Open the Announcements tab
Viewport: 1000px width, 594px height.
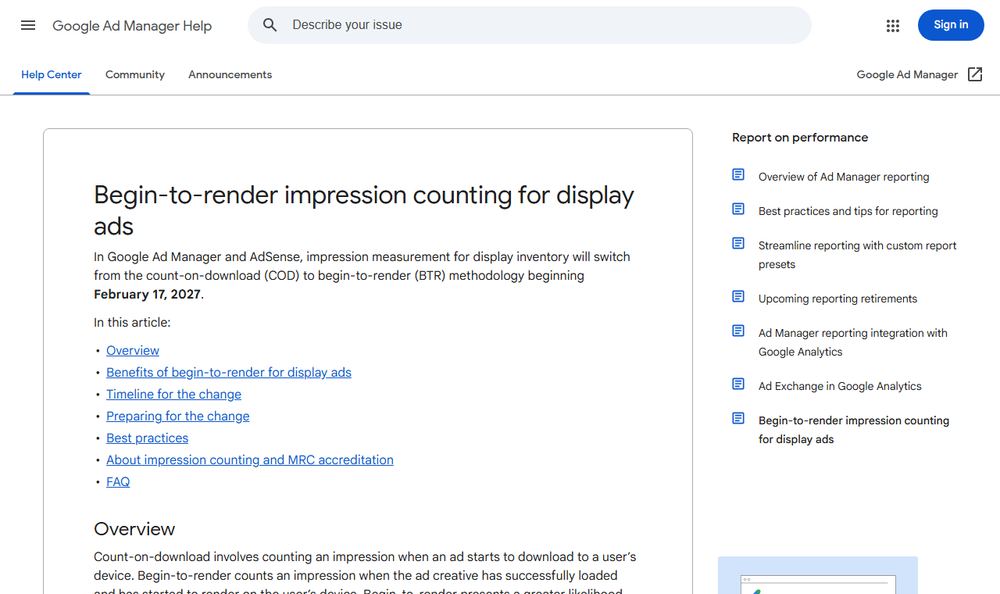[230, 75]
